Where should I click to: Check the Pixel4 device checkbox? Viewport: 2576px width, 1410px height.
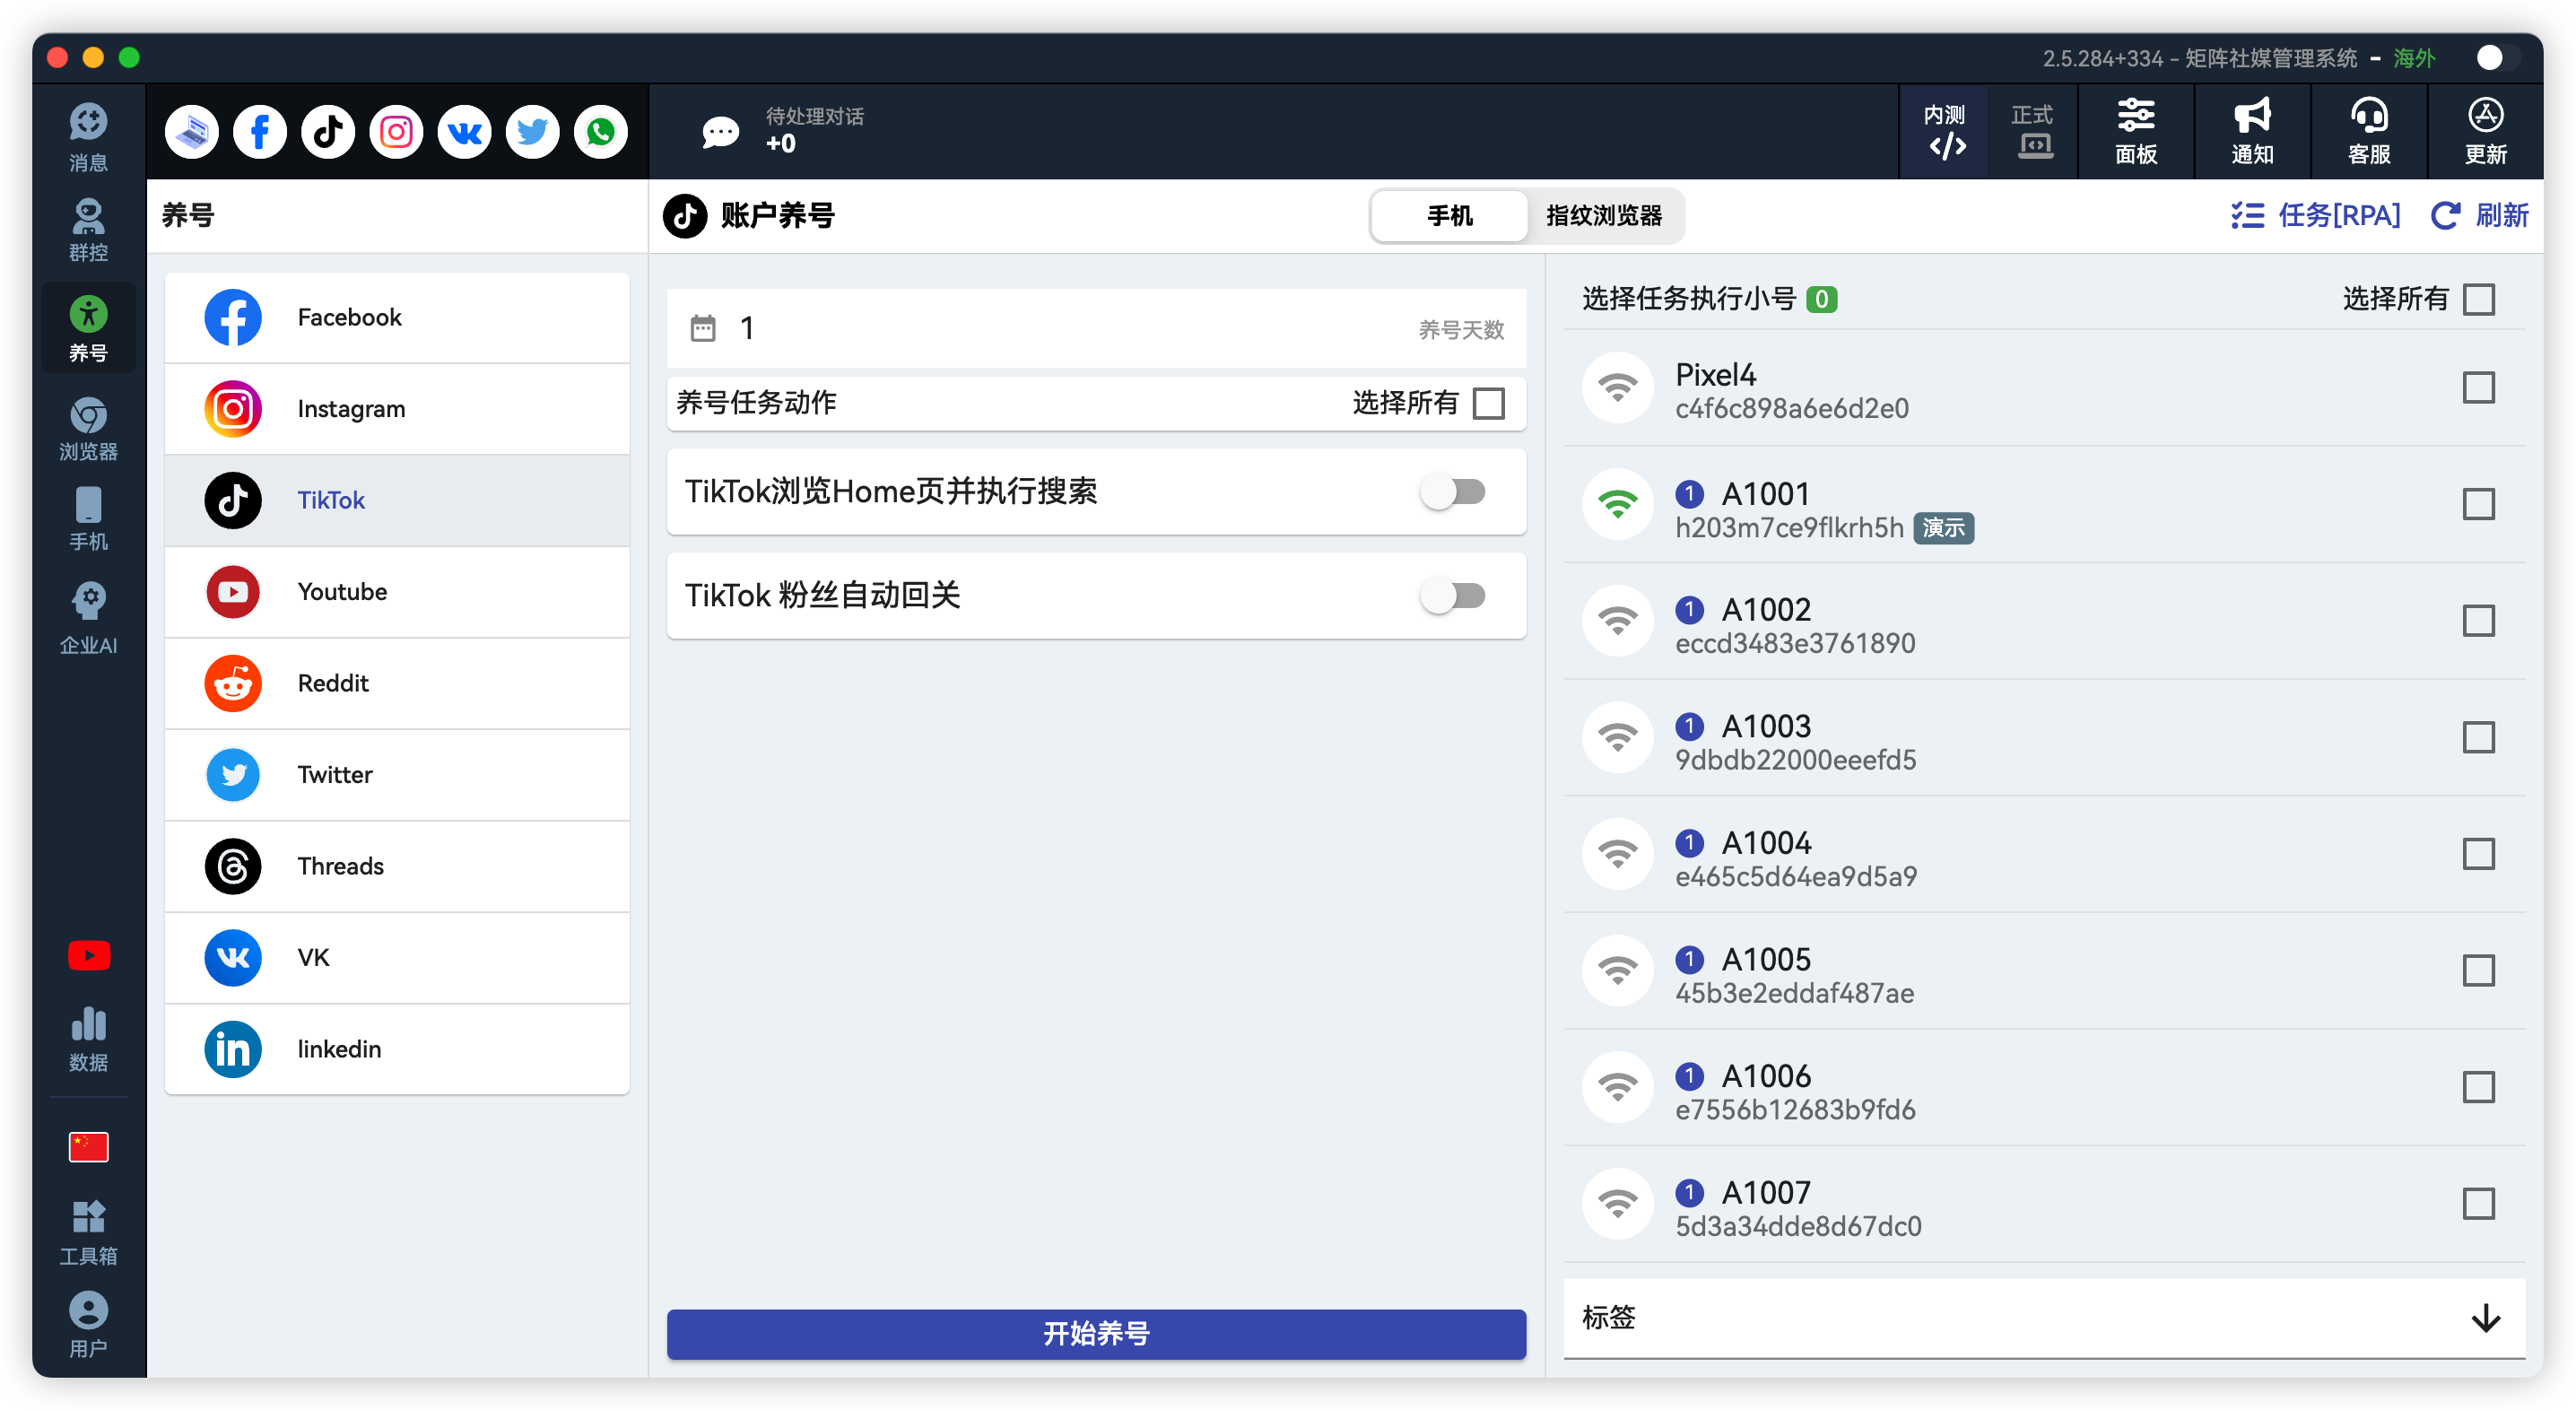[x=2479, y=388]
